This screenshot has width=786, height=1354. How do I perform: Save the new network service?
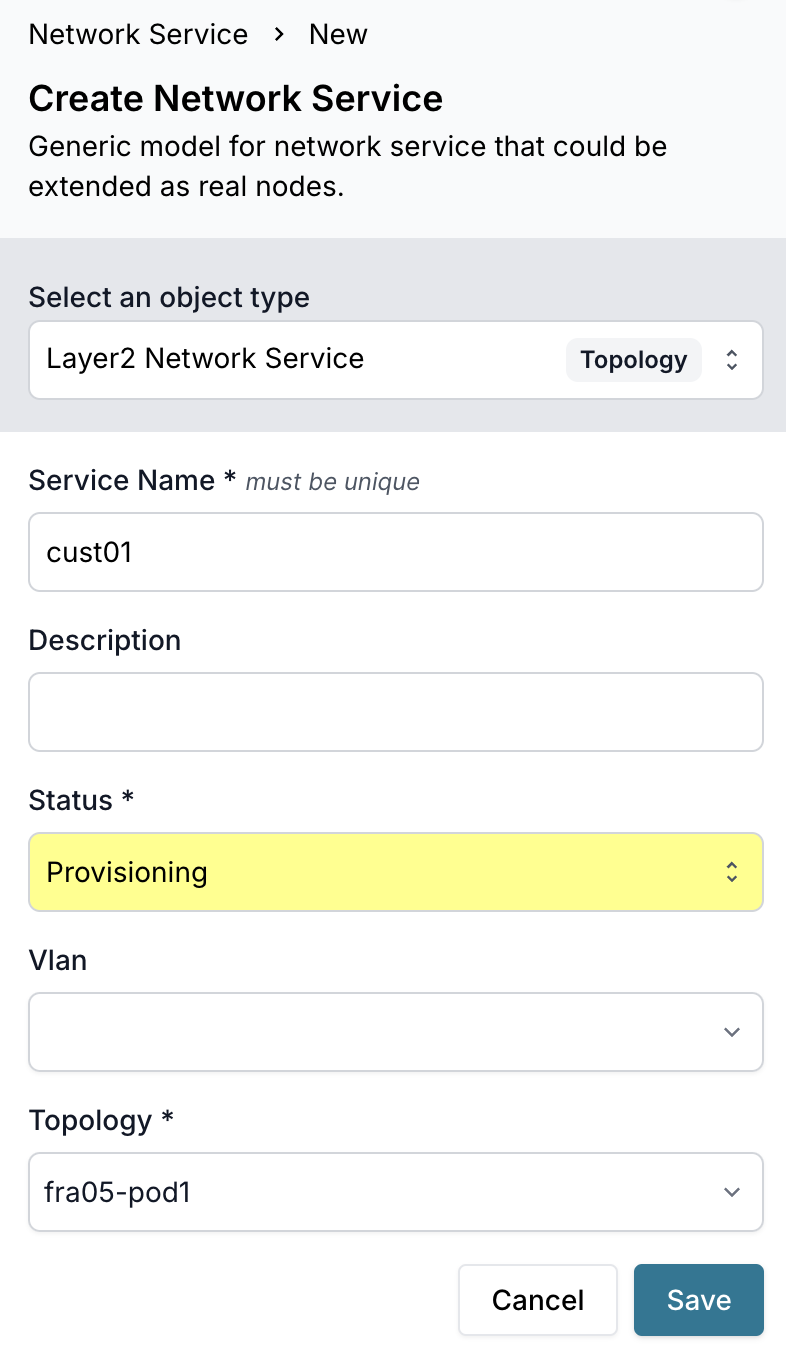tap(698, 1299)
